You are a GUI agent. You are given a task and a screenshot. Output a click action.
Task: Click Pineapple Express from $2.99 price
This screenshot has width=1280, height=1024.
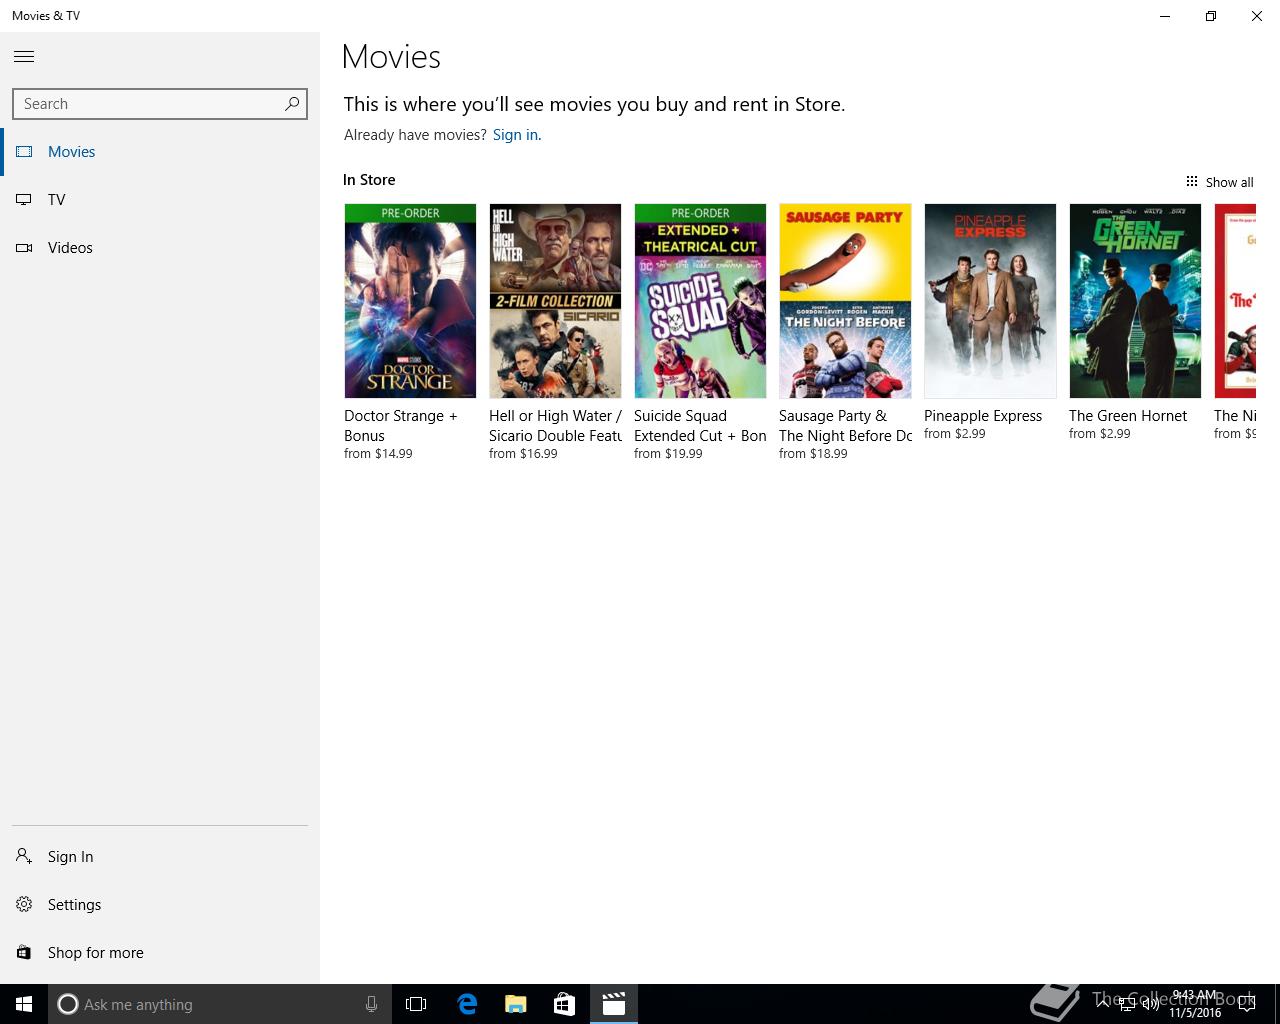click(x=955, y=434)
